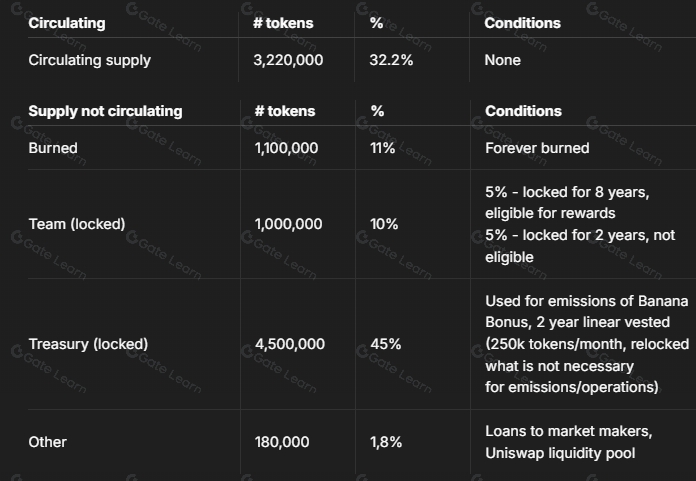Click the locked for 8 years text
Image resolution: width=696 pixels, height=481 pixels.
click(586, 192)
